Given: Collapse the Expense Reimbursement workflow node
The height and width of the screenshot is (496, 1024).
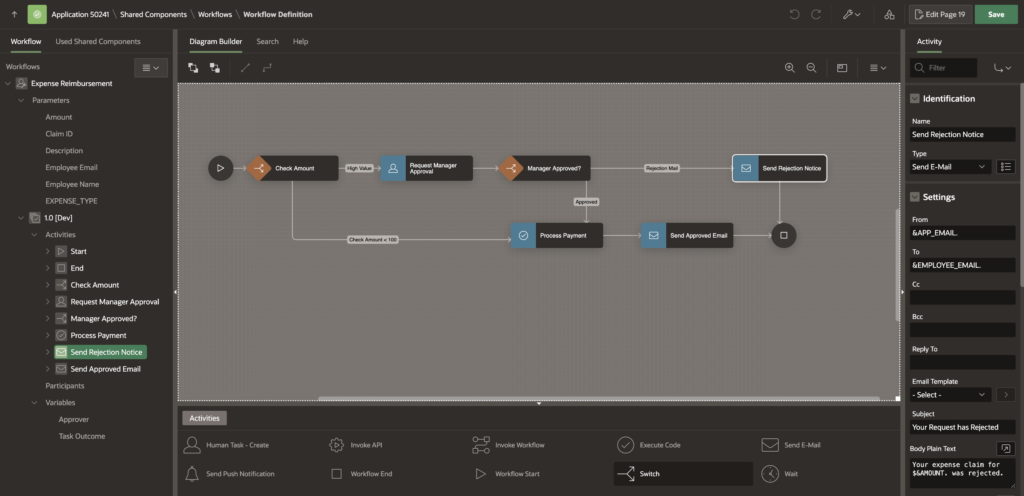Looking at the screenshot, I should 8,83.
